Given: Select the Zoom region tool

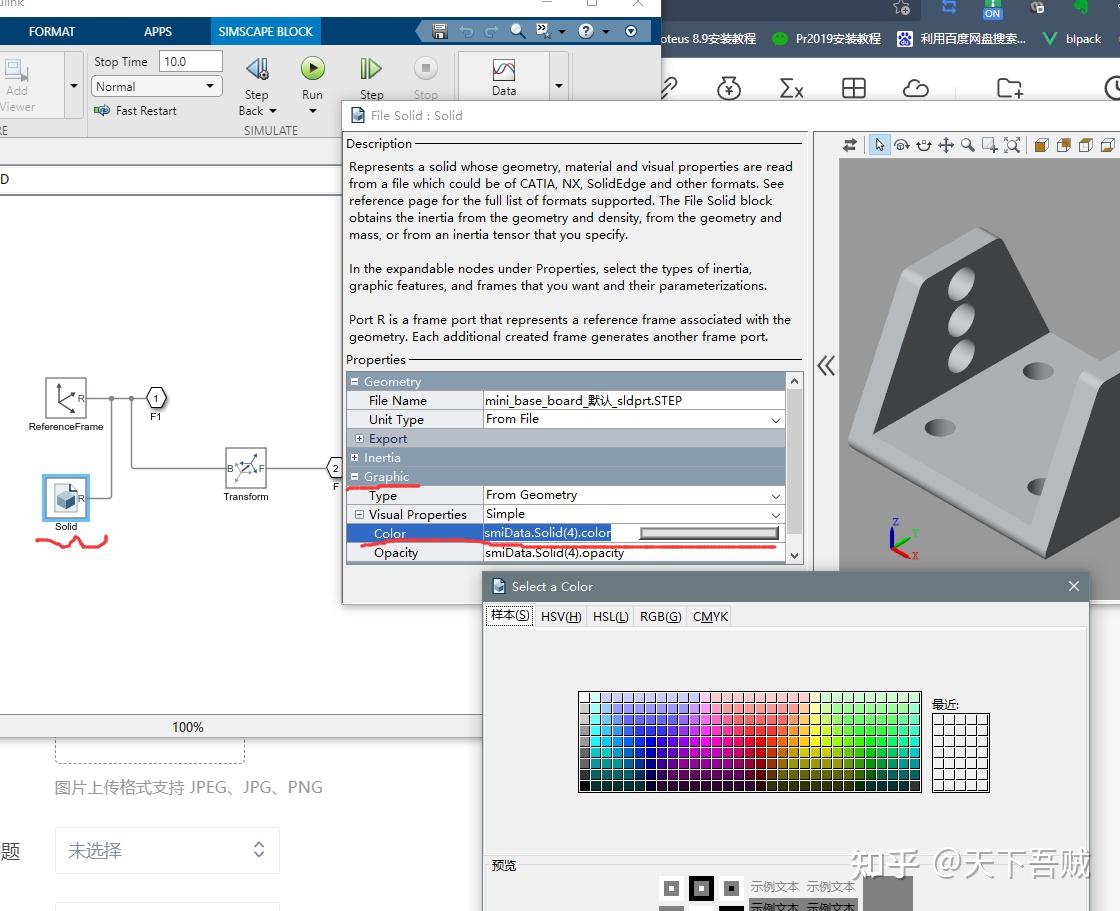Looking at the screenshot, I should pyautogui.click(x=990, y=145).
